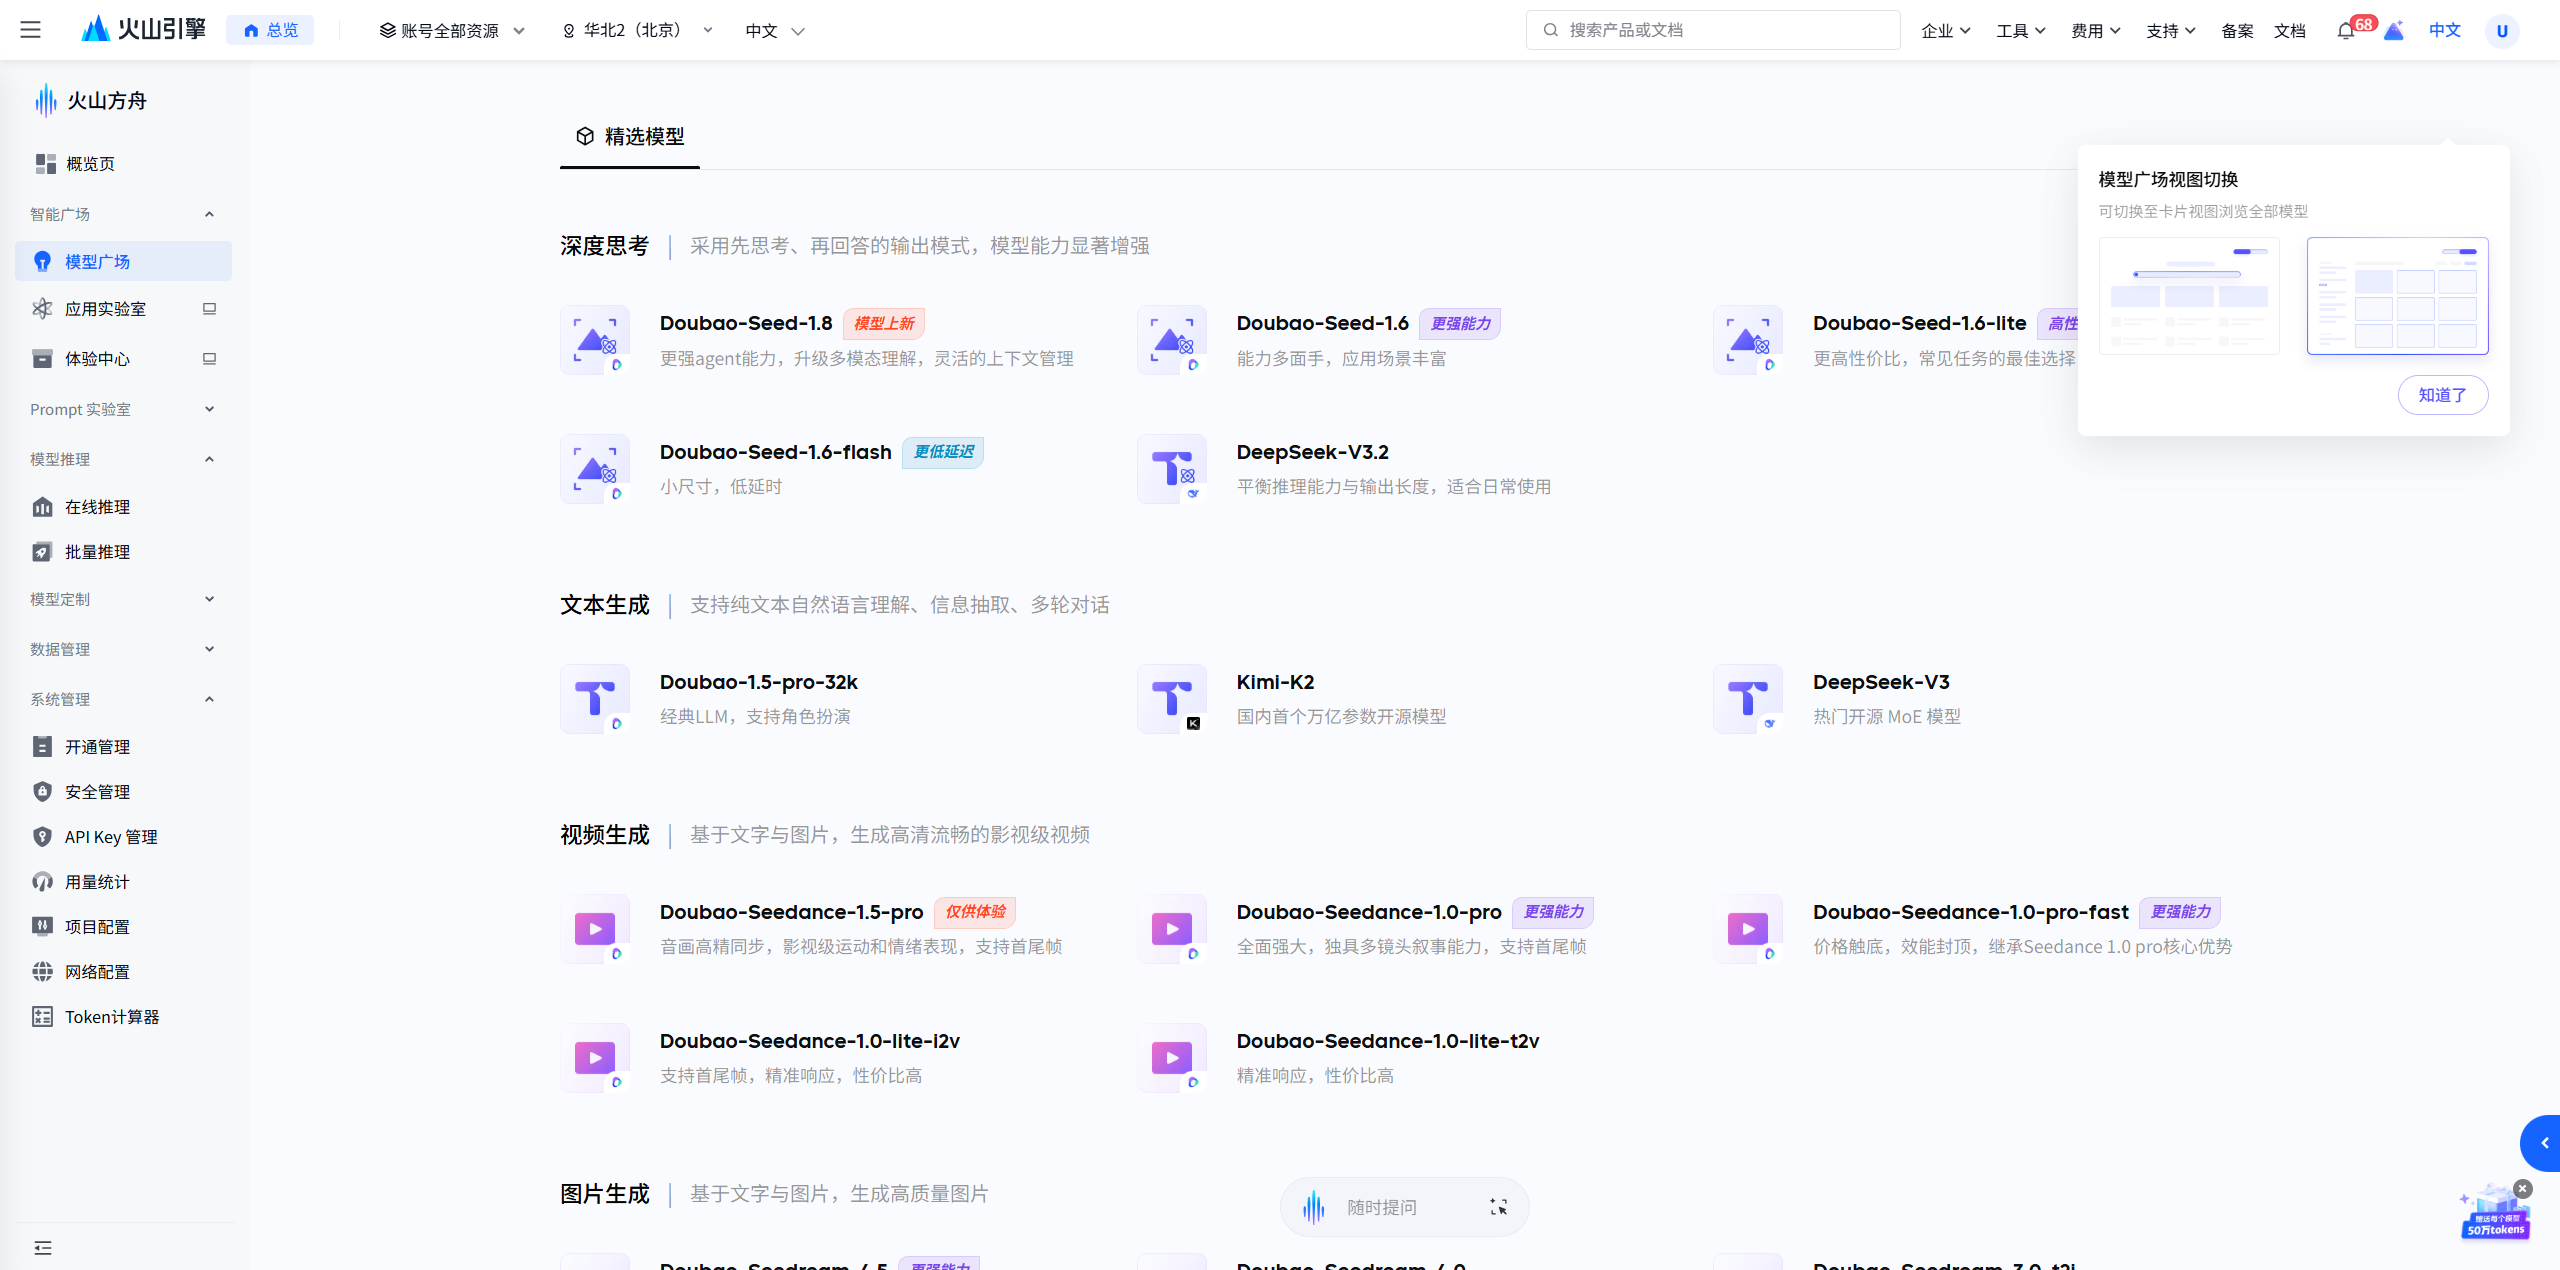The width and height of the screenshot is (2560, 1270).
Task: Click the 知道了 button
Action: (x=2442, y=395)
